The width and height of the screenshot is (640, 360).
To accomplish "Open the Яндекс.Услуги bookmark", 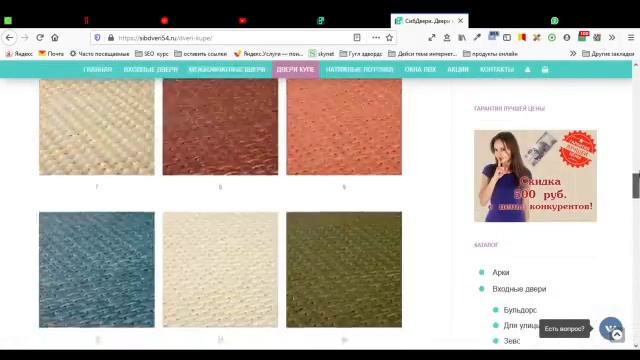I will 268,53.
